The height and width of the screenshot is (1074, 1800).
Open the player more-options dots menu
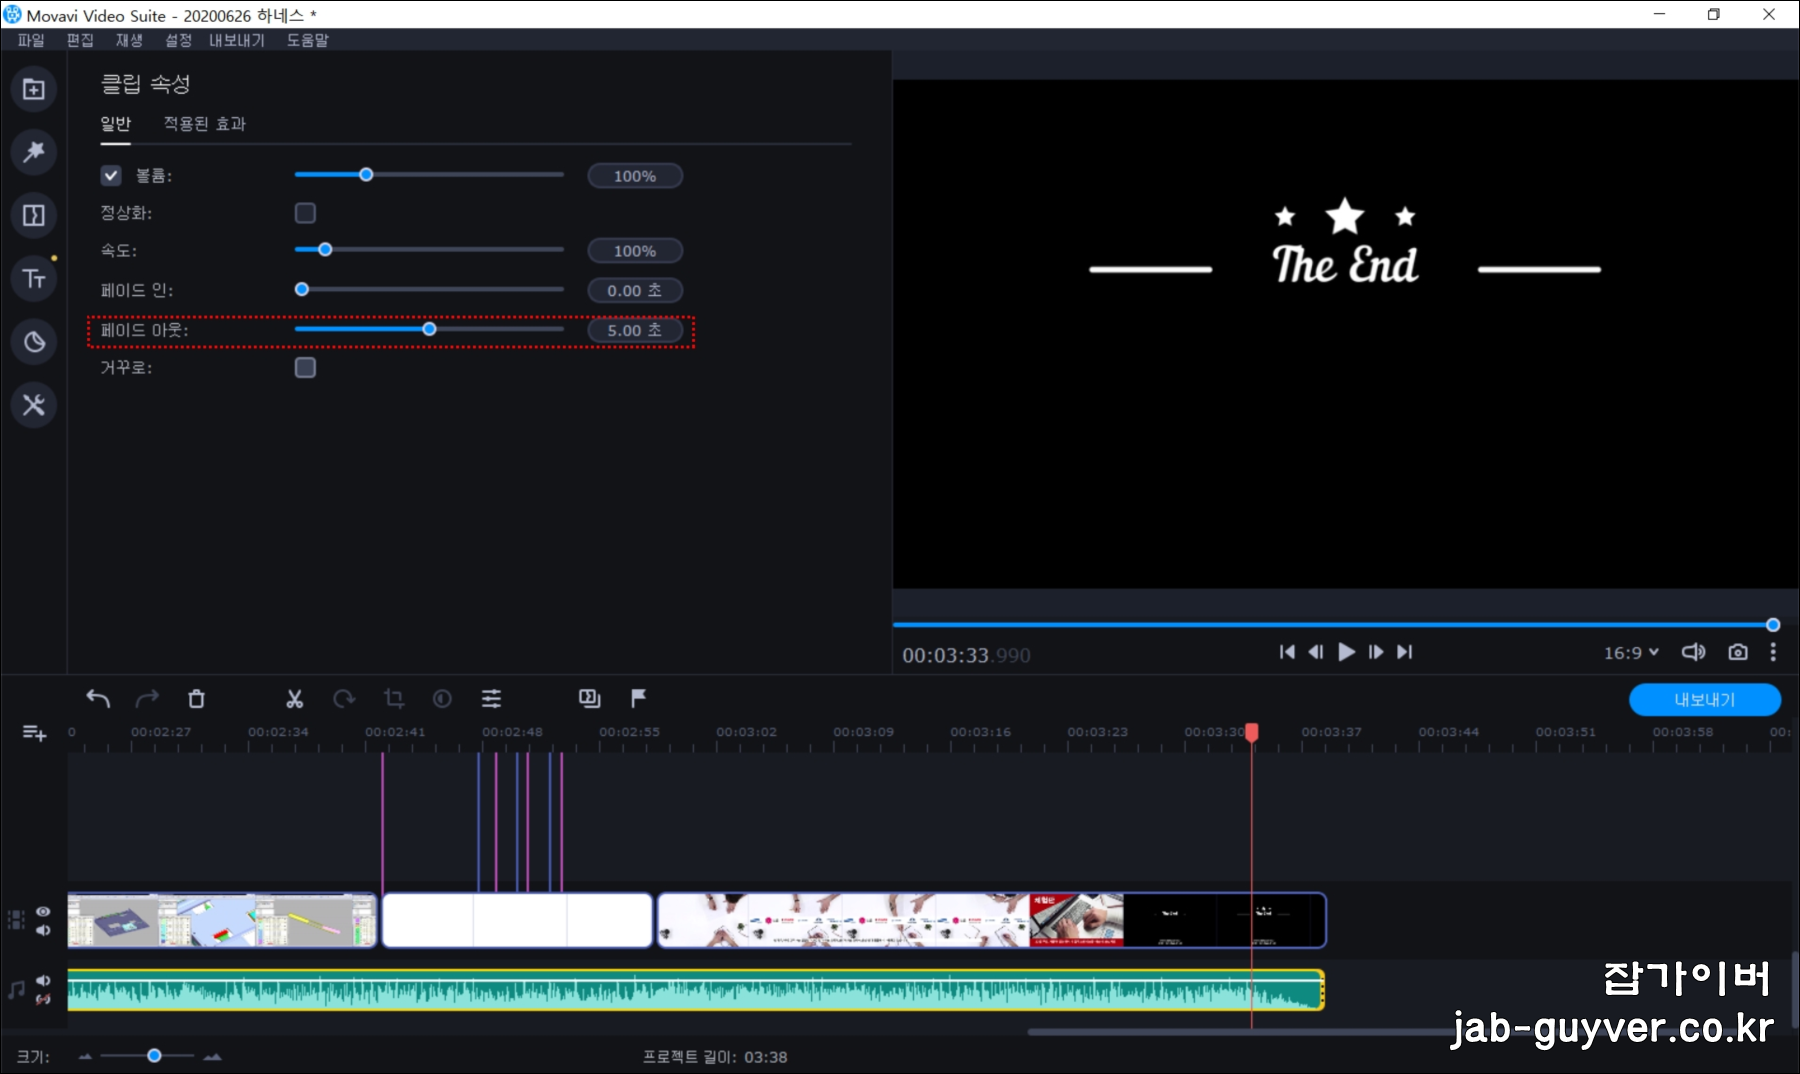coord(1773,652)
